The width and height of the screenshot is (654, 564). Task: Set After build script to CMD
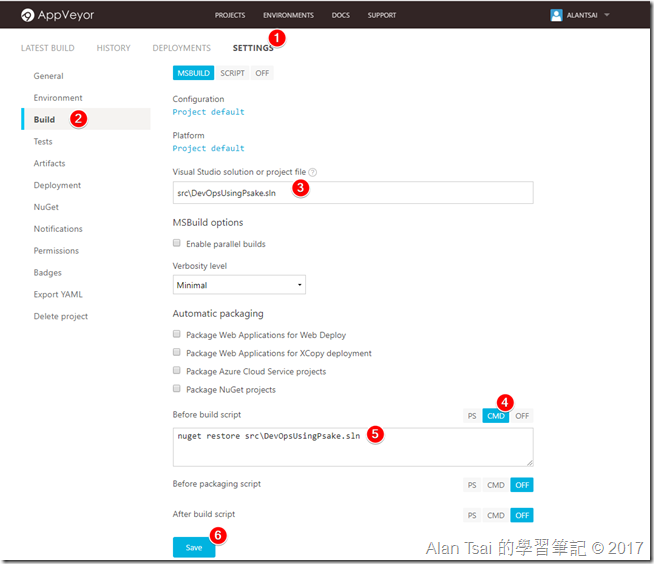(496, 515)
